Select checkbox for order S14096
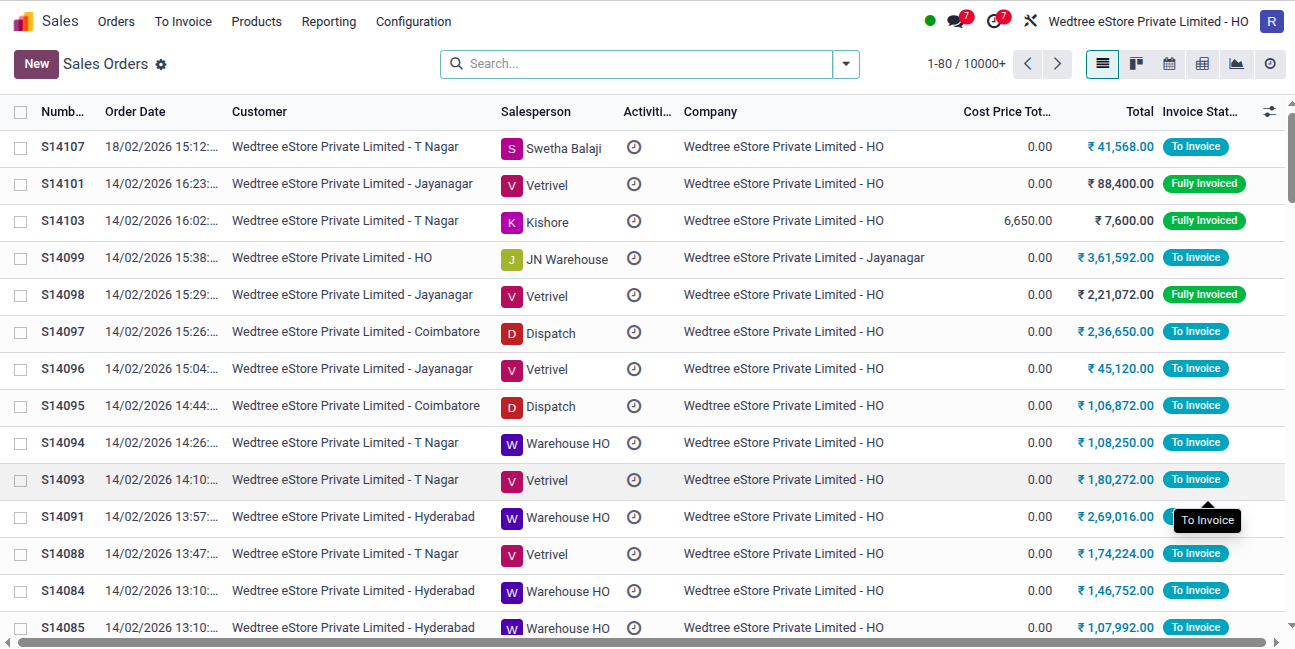The image size is (1295, 649). (21, 370)
